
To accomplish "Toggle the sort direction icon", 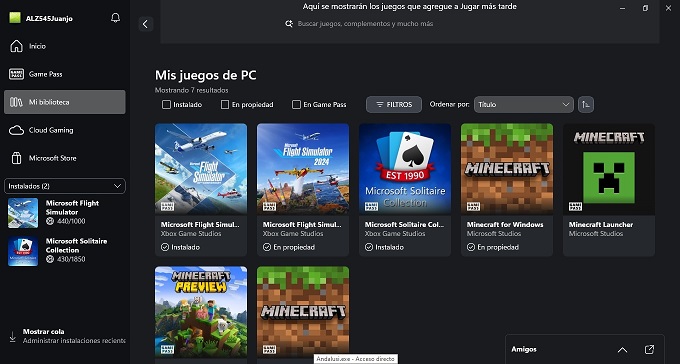I will (x=586, y=105).
